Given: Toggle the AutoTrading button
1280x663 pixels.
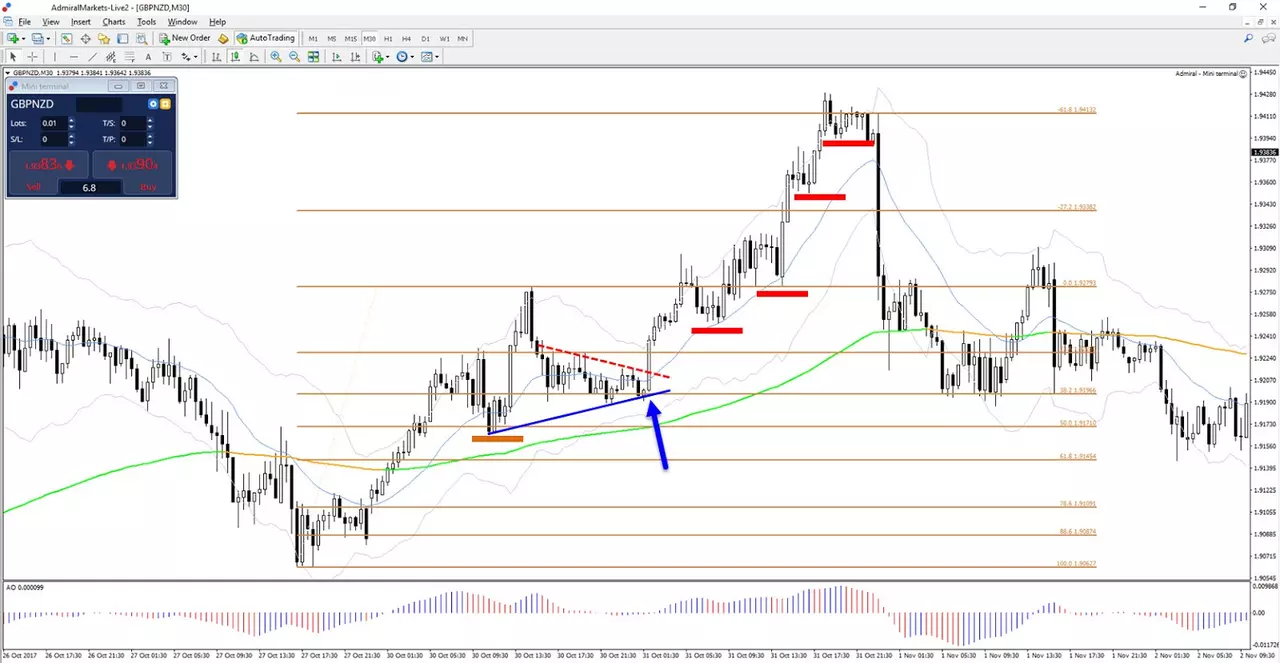Looking at the screenshot, I should [266, 38].
